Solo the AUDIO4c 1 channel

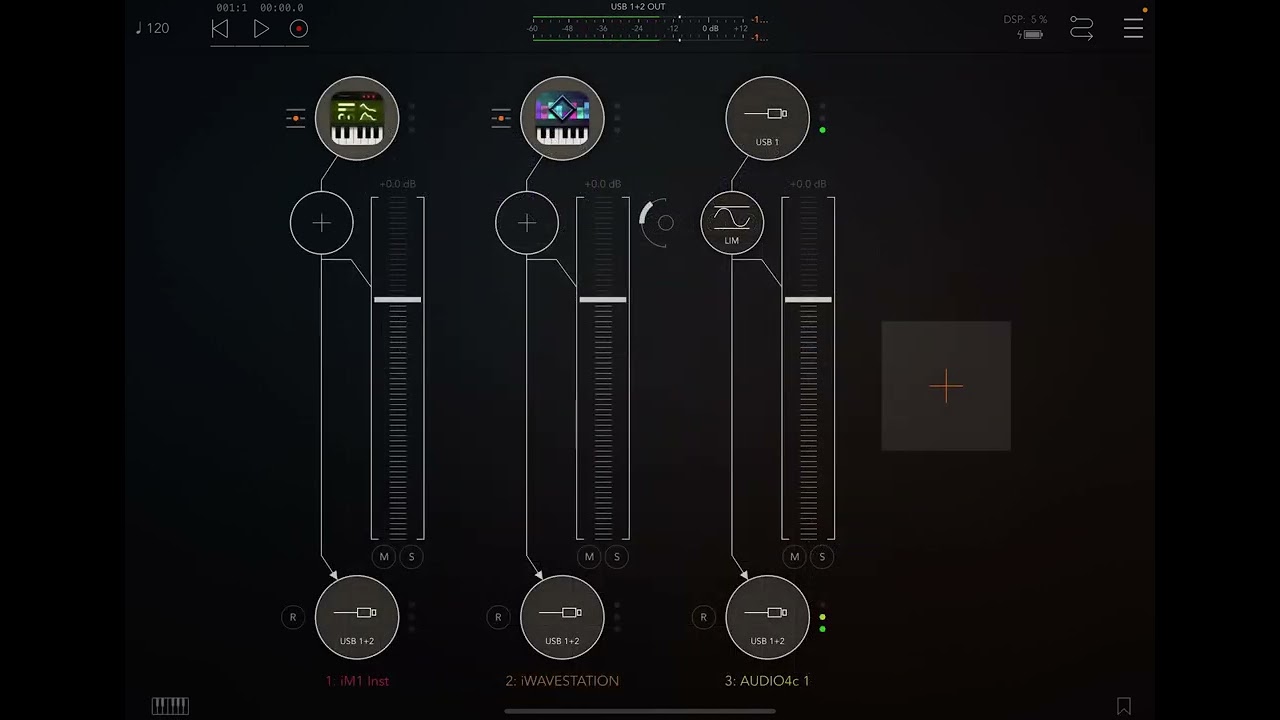pyautogui.click(x=822, y=557)
